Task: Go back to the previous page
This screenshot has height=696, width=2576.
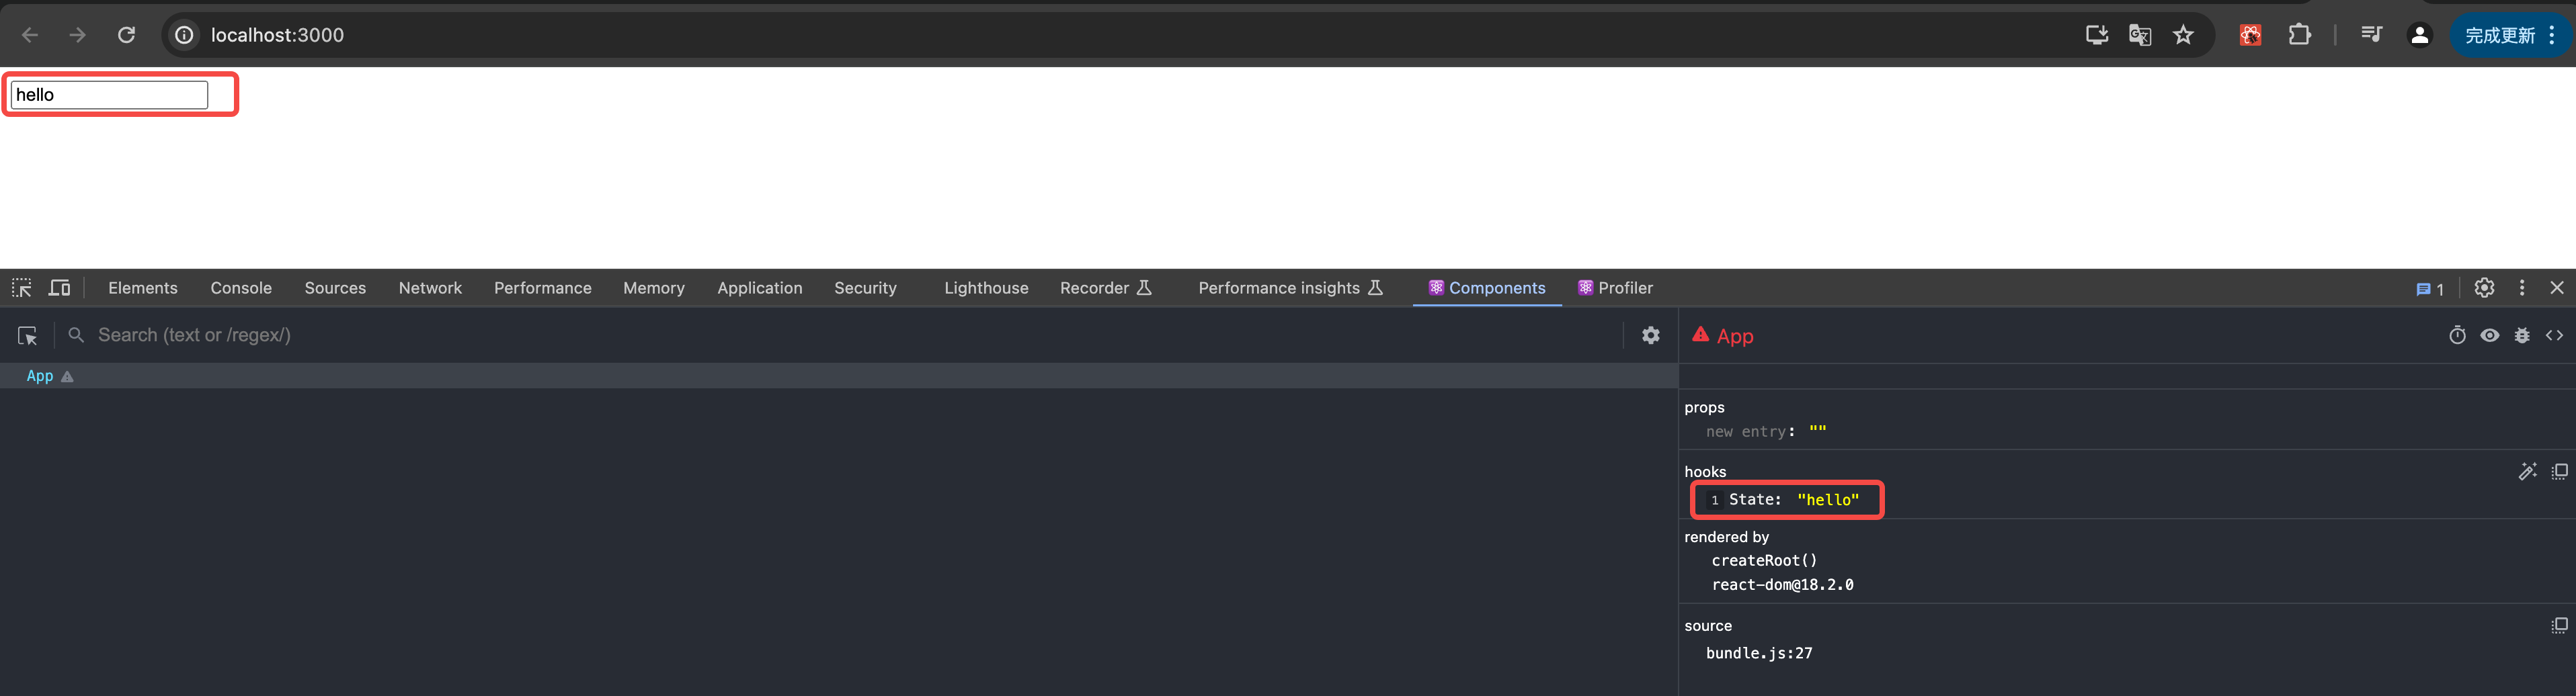Action: pyautogui.click(x=30, y=35)
